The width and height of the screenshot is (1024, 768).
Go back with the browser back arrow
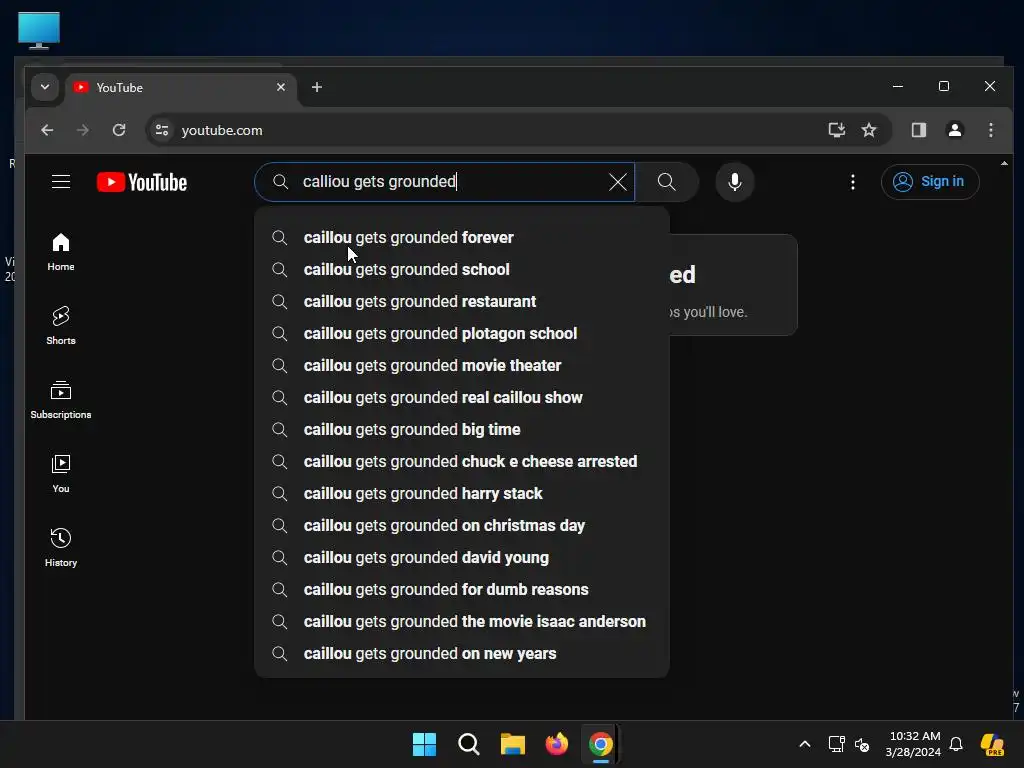[47, 130]
